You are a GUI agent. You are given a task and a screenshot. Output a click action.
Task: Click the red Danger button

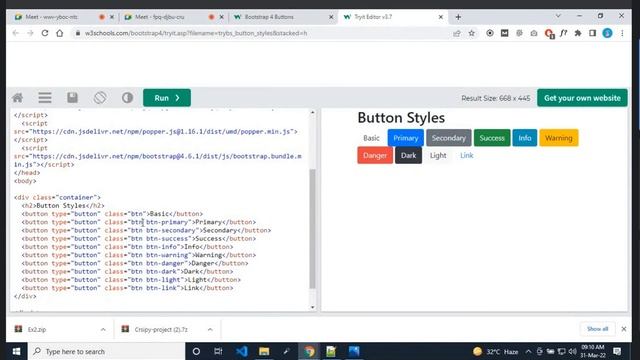tap(375, 156)
